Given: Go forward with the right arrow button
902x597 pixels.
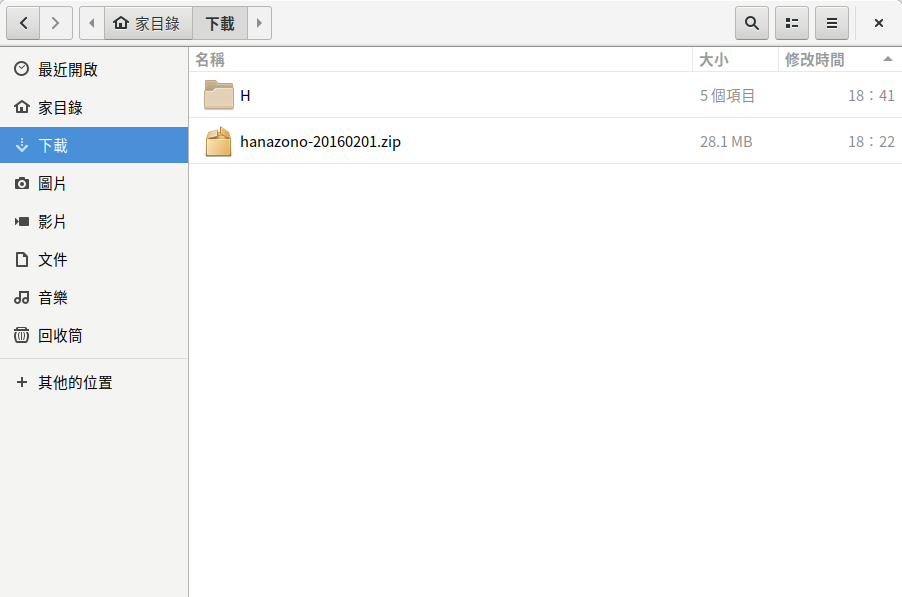Looking at the screenshot, I should pyautogui.click(x=56, y=23).
